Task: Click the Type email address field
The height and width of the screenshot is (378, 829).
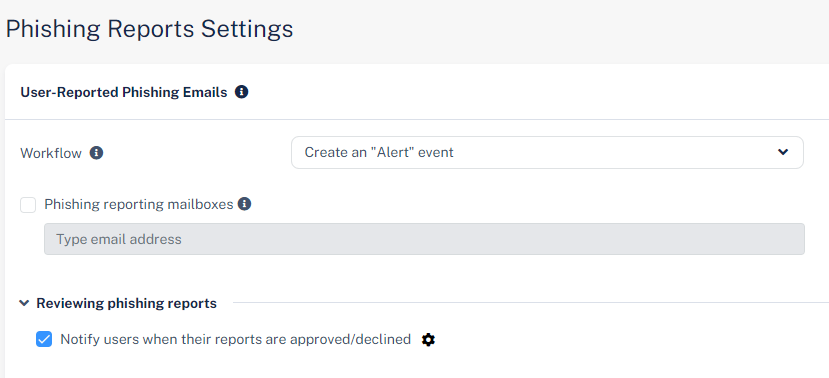Action: coord(424,239)
